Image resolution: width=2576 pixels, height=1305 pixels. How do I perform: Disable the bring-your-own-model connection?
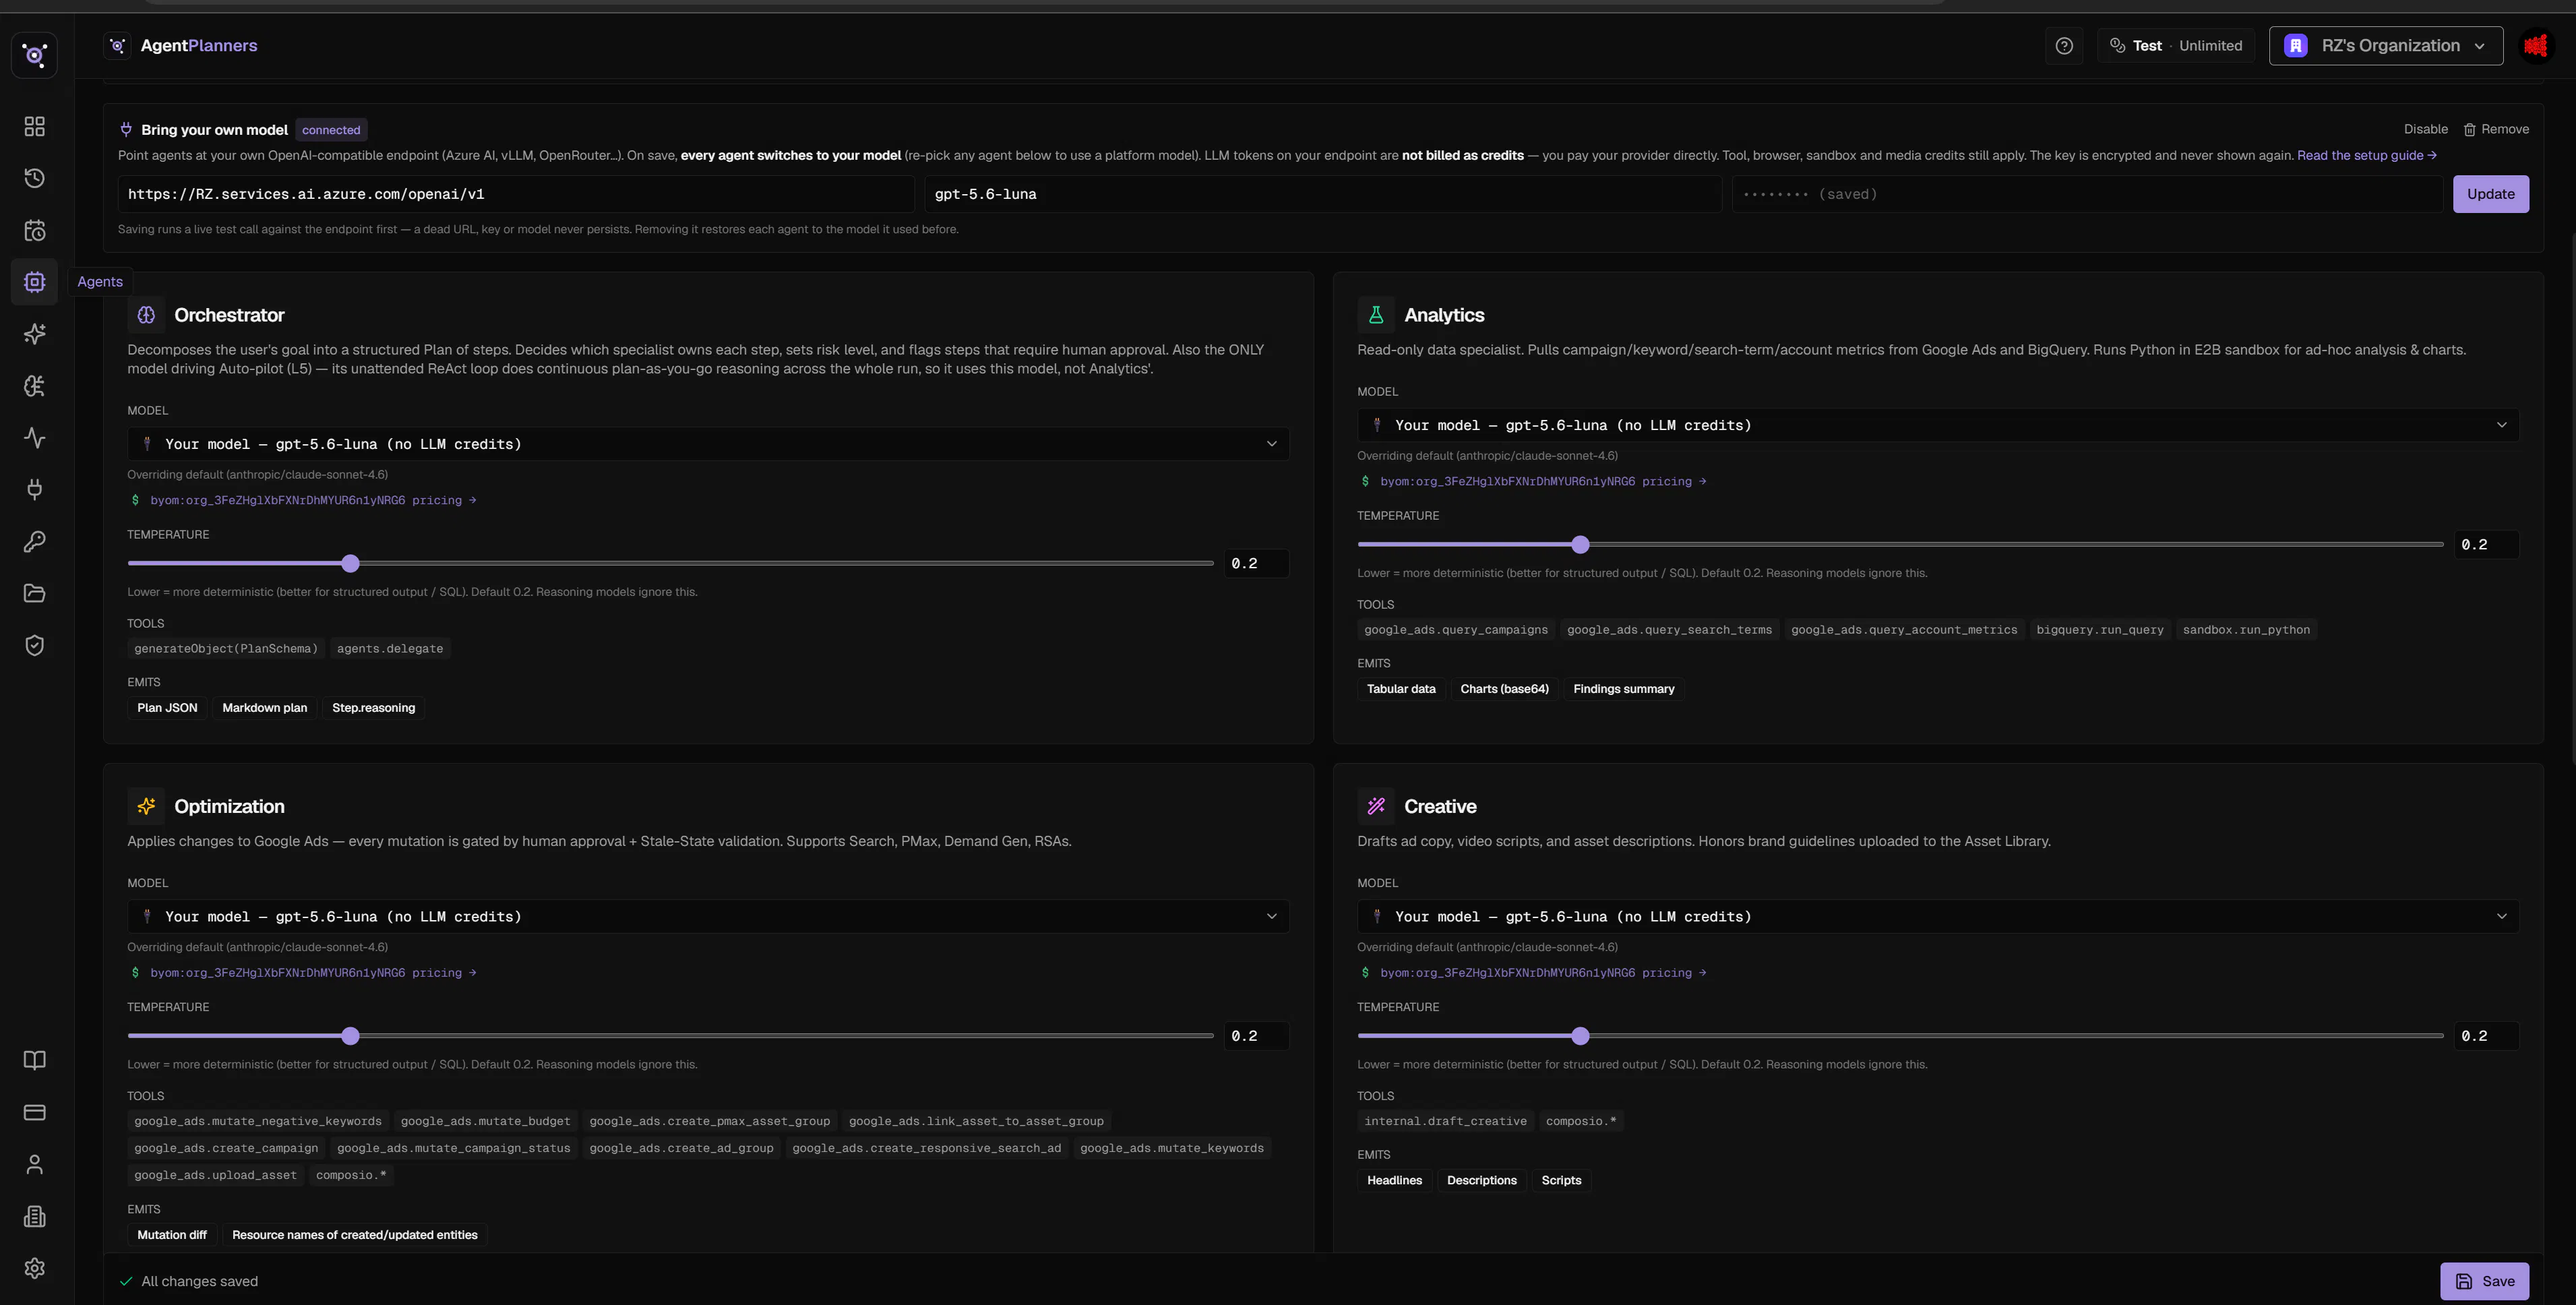point(2426,129)
